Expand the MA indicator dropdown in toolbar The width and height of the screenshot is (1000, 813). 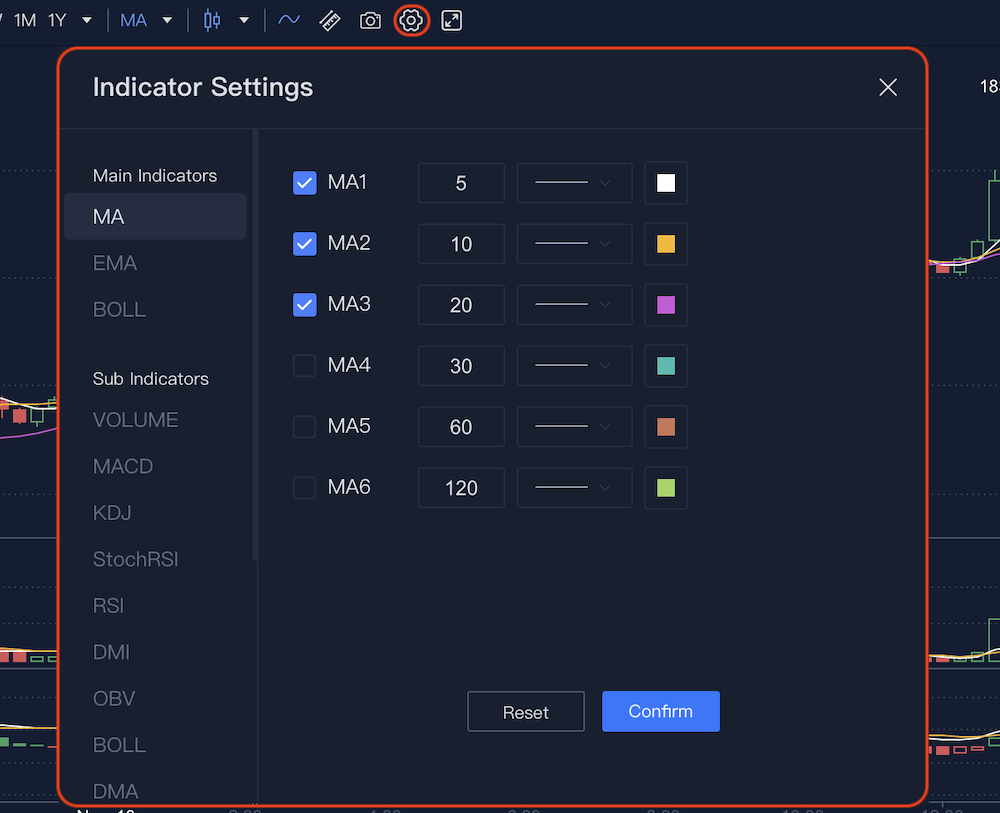coord(167,20)
